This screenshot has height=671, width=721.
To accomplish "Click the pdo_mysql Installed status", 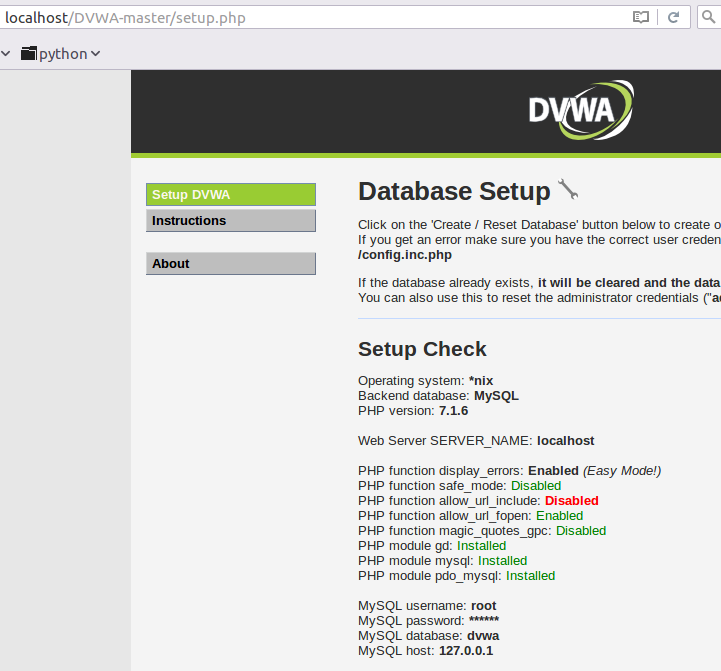I will 530,576.
